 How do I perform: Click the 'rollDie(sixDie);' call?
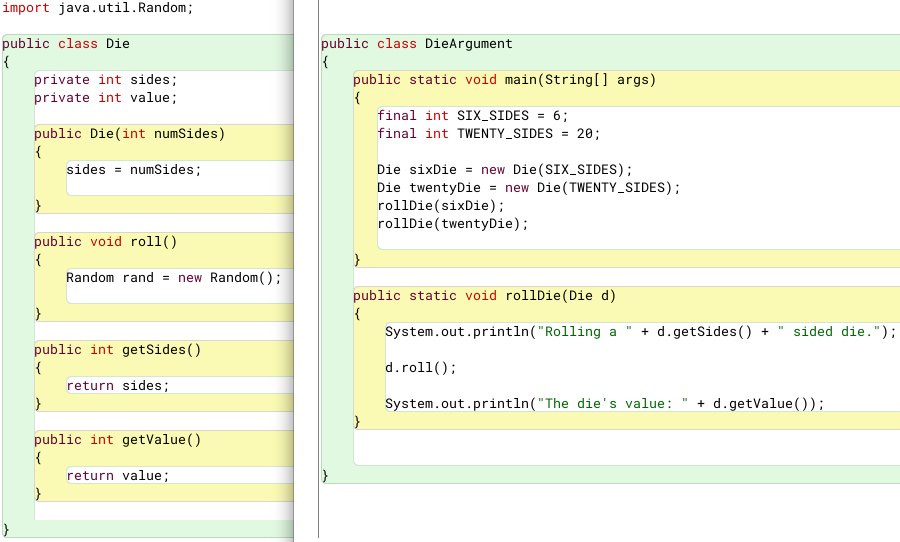pos(440,206)
